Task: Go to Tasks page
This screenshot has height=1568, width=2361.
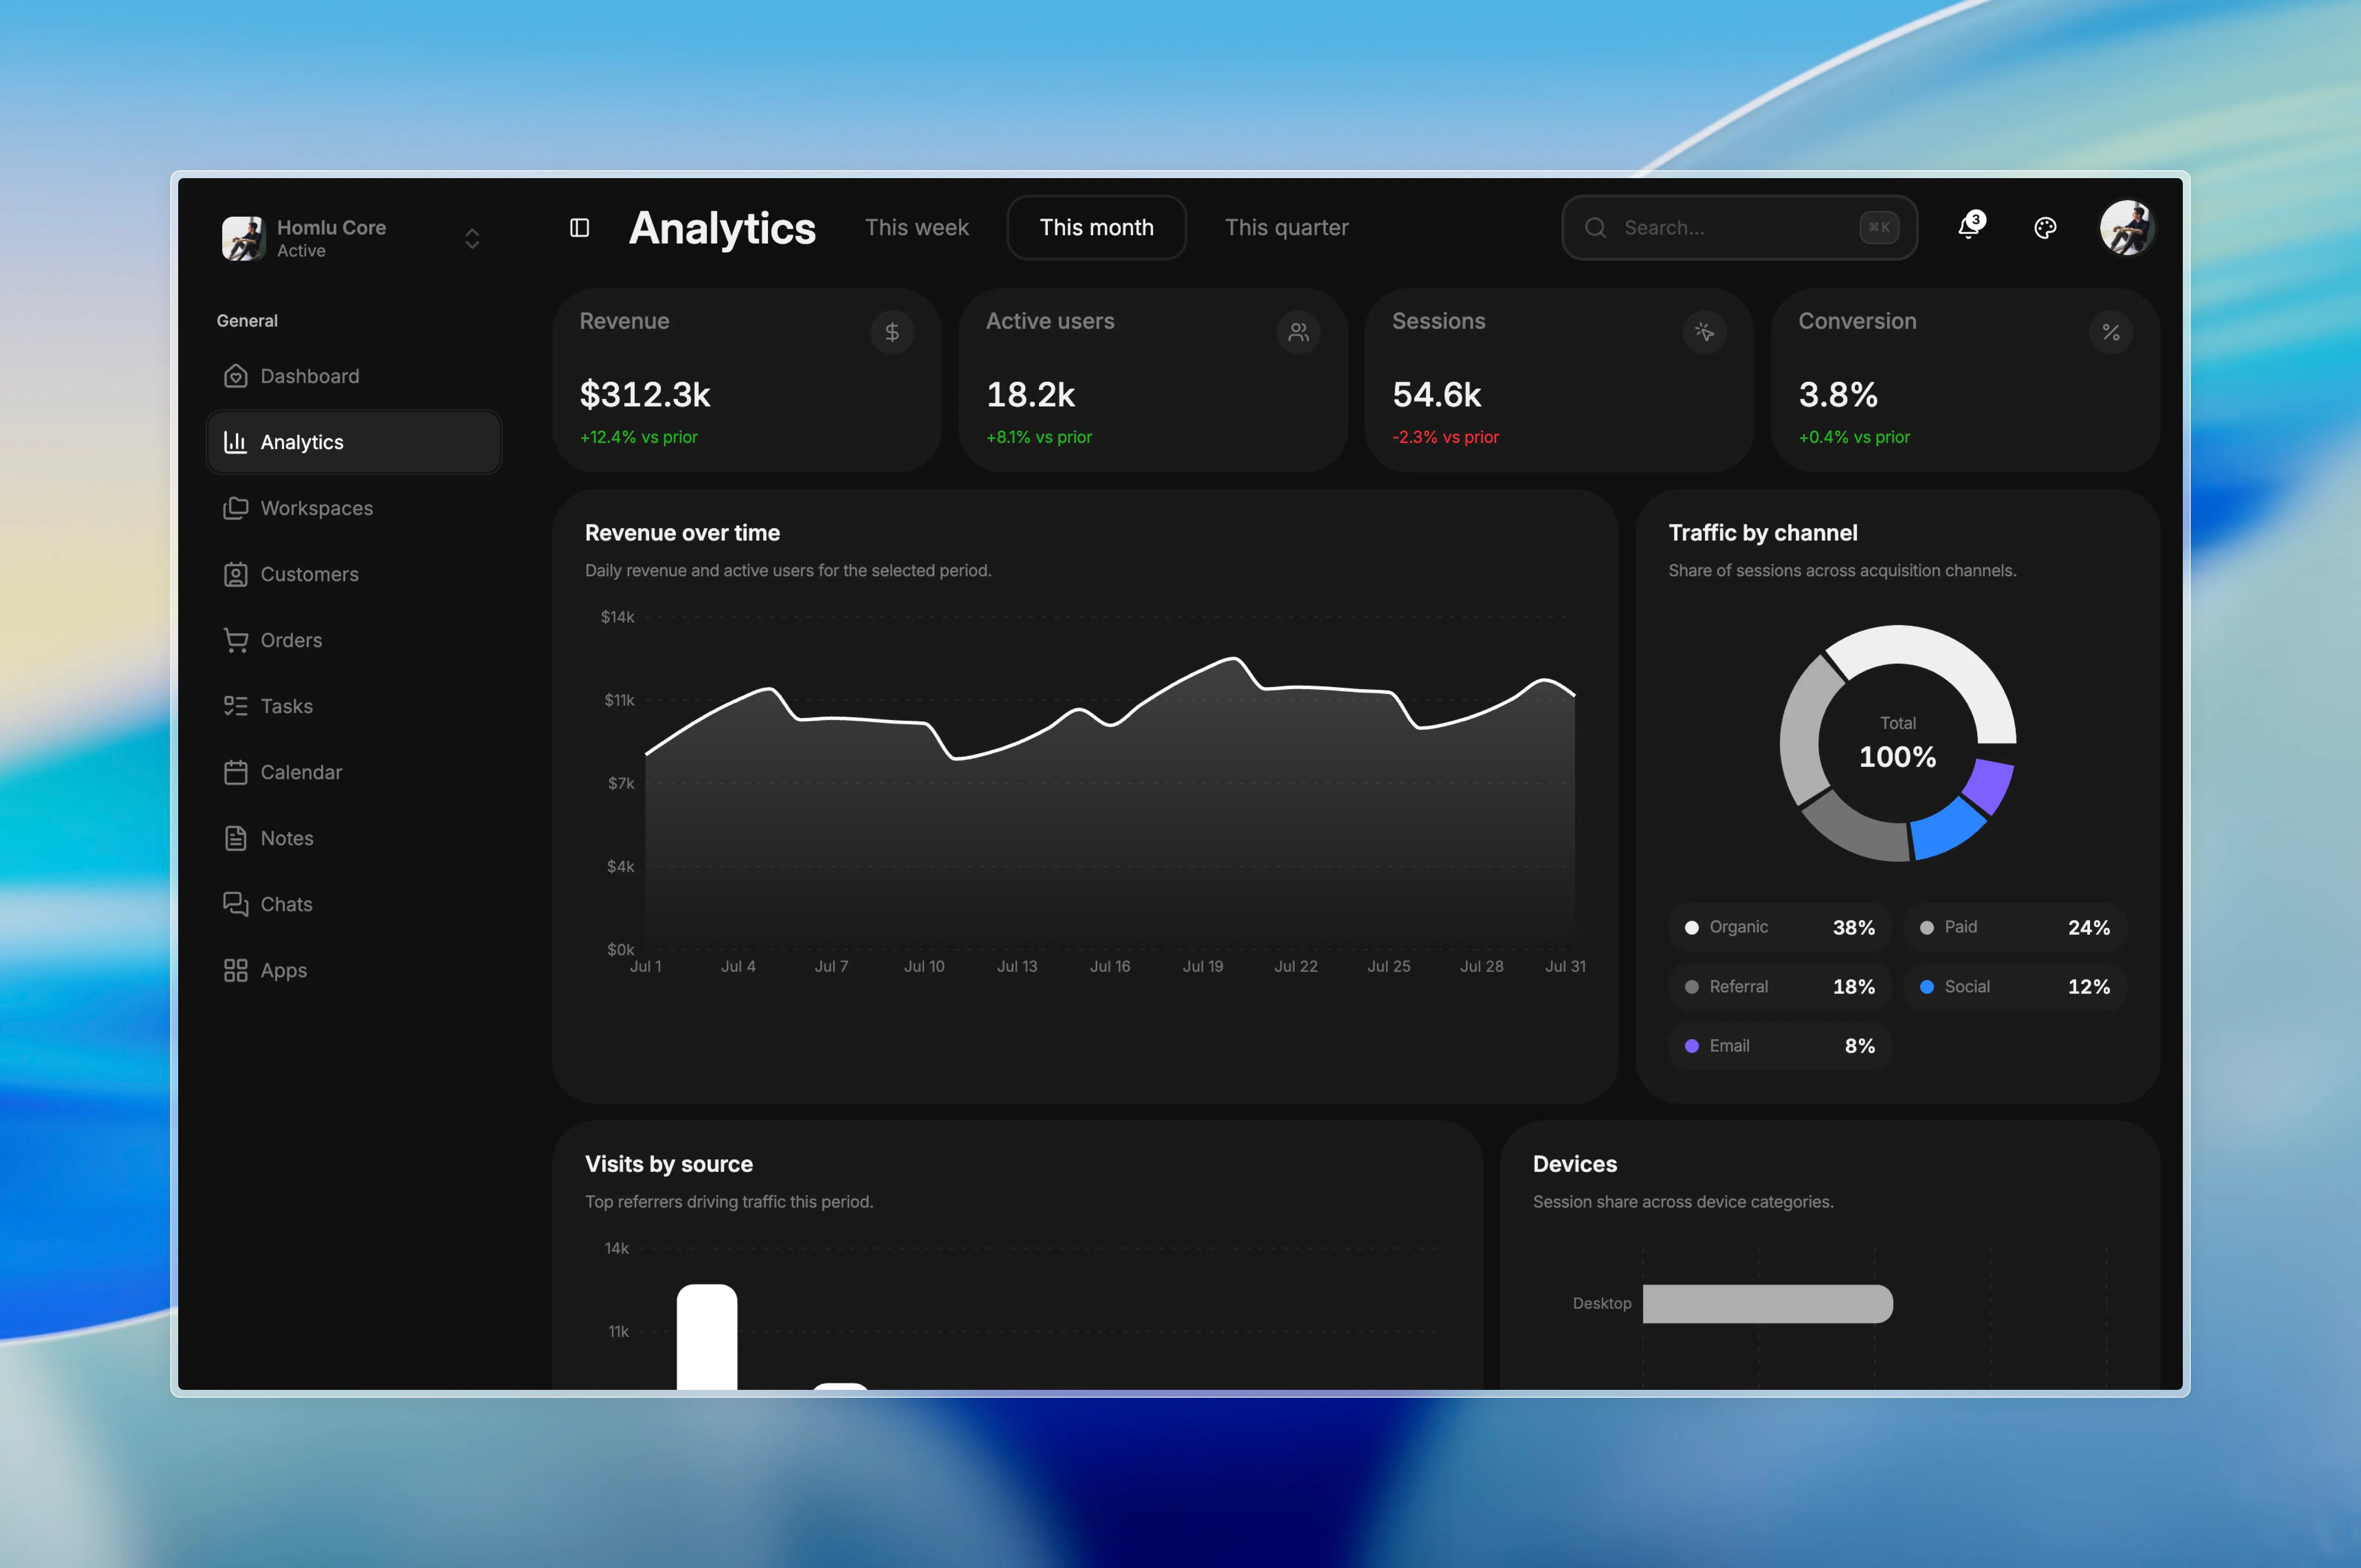Action: 354,706
